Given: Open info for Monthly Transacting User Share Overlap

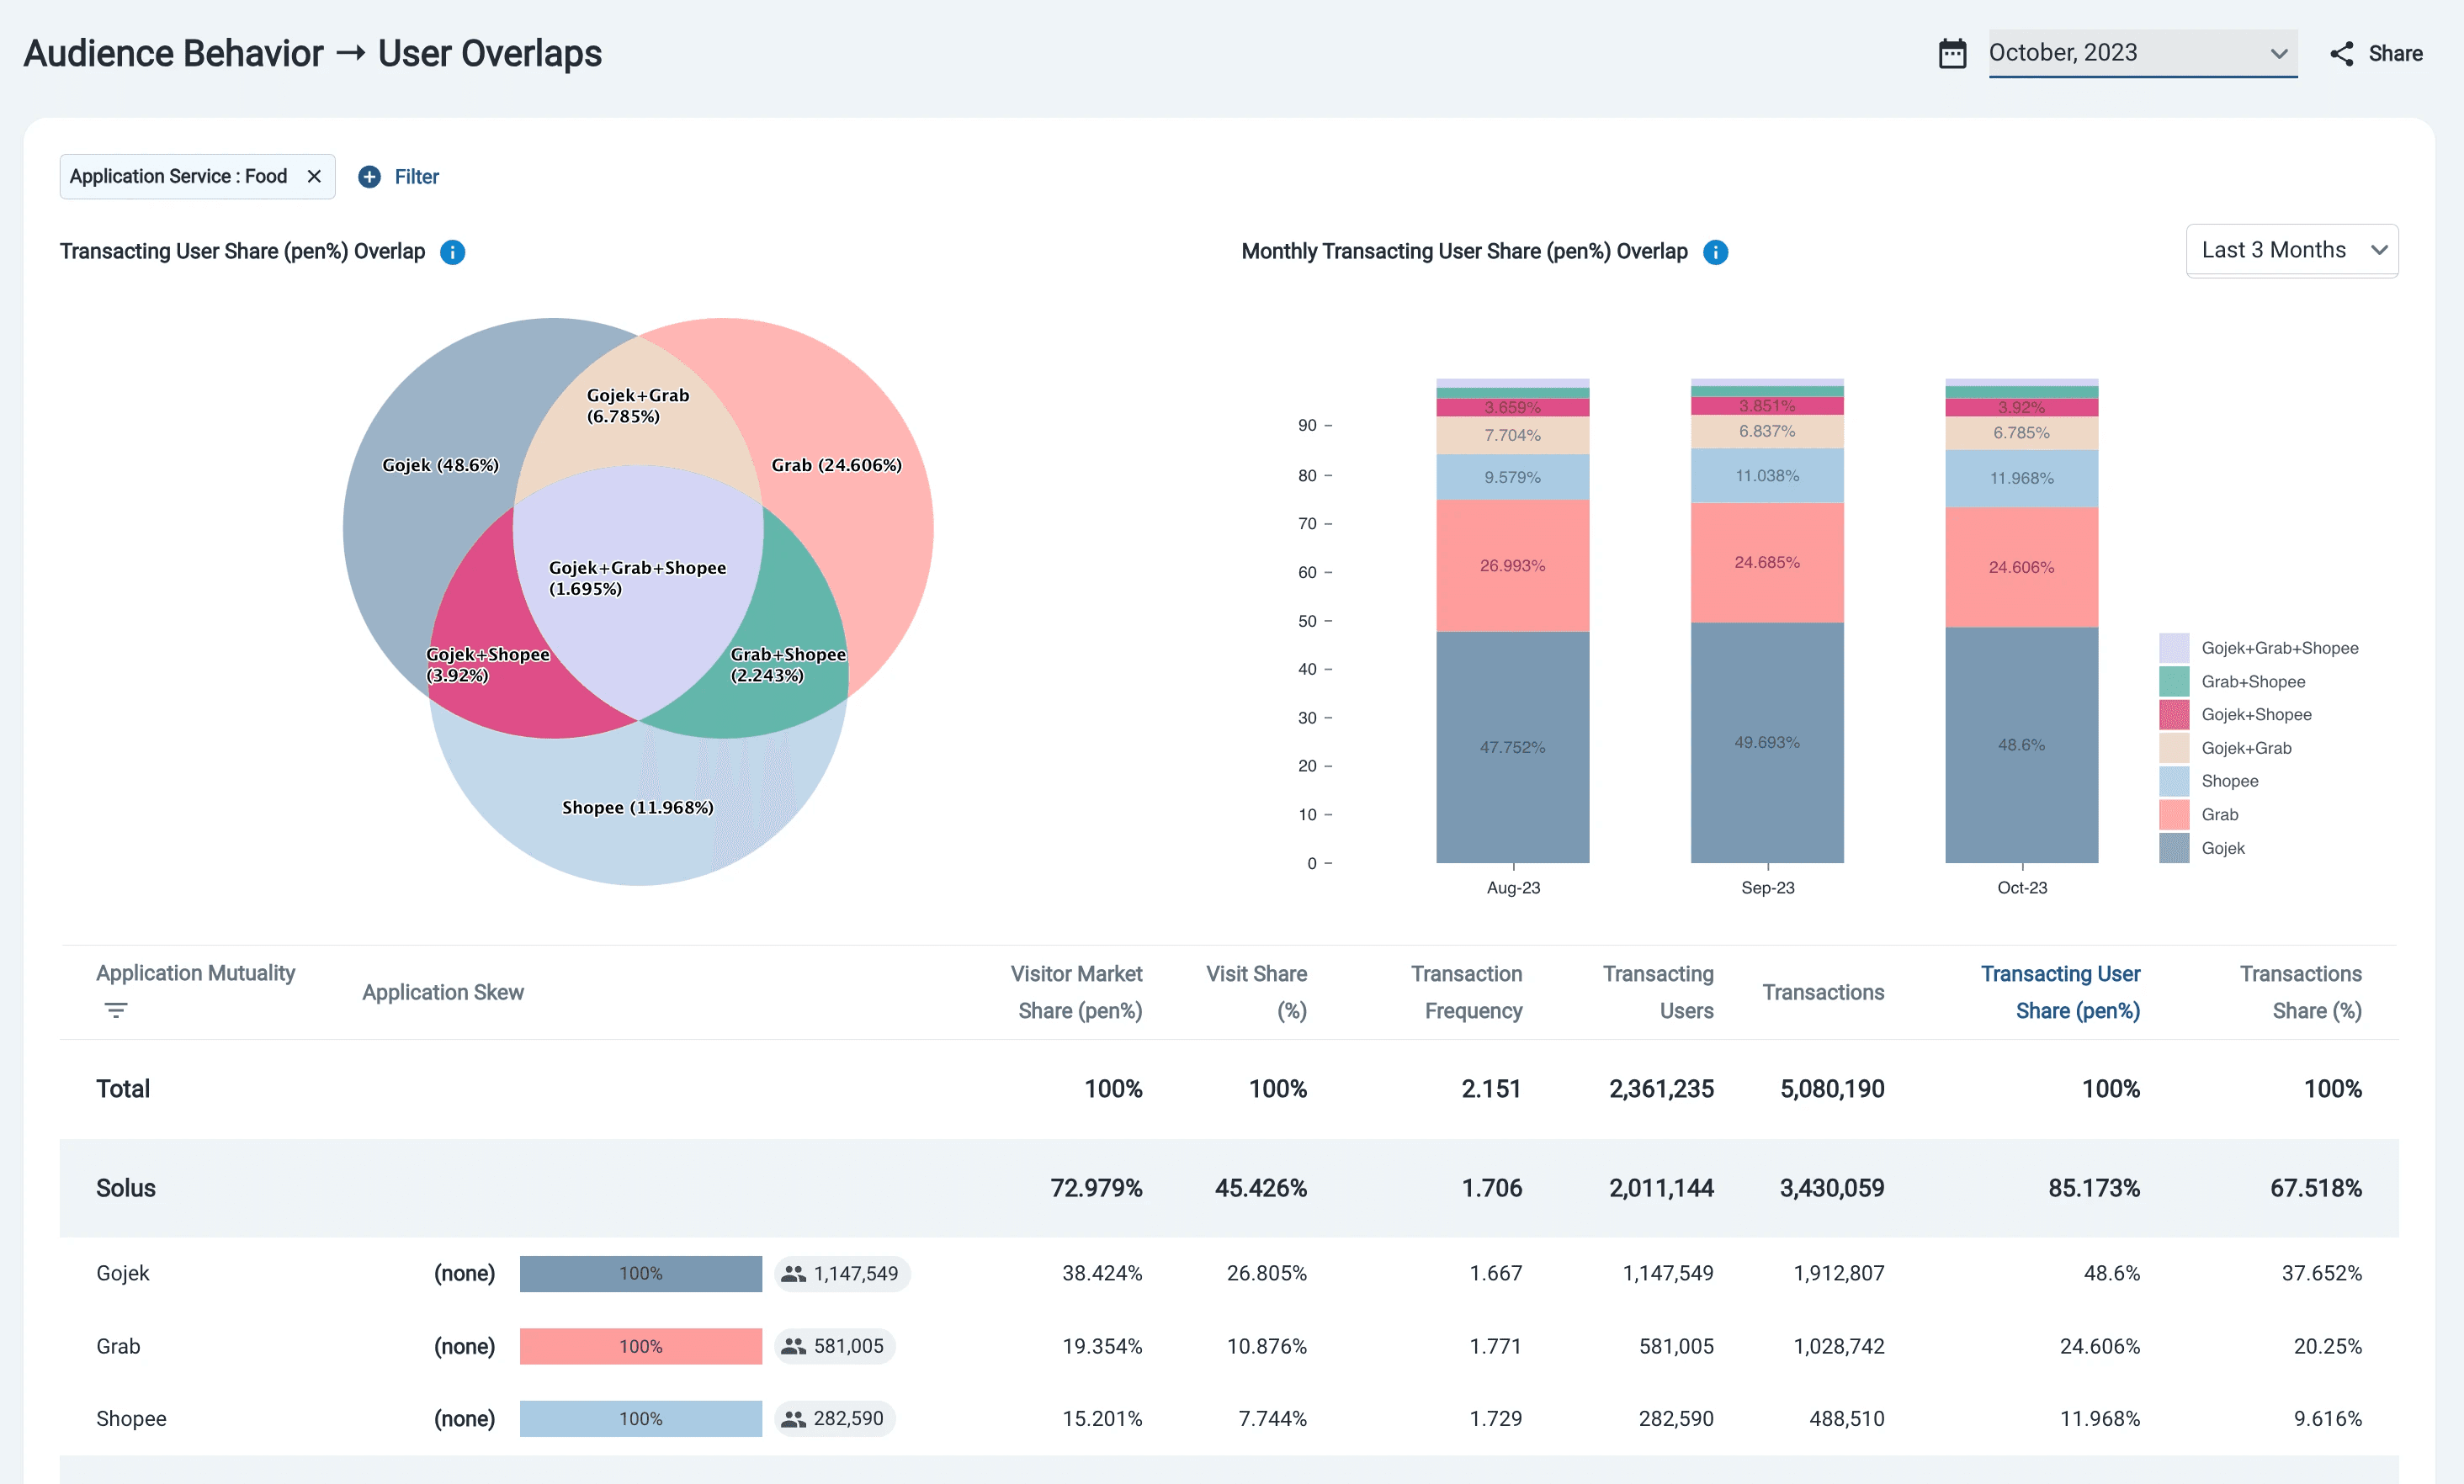Looking at the screenshot, I should pos(1715,252).
